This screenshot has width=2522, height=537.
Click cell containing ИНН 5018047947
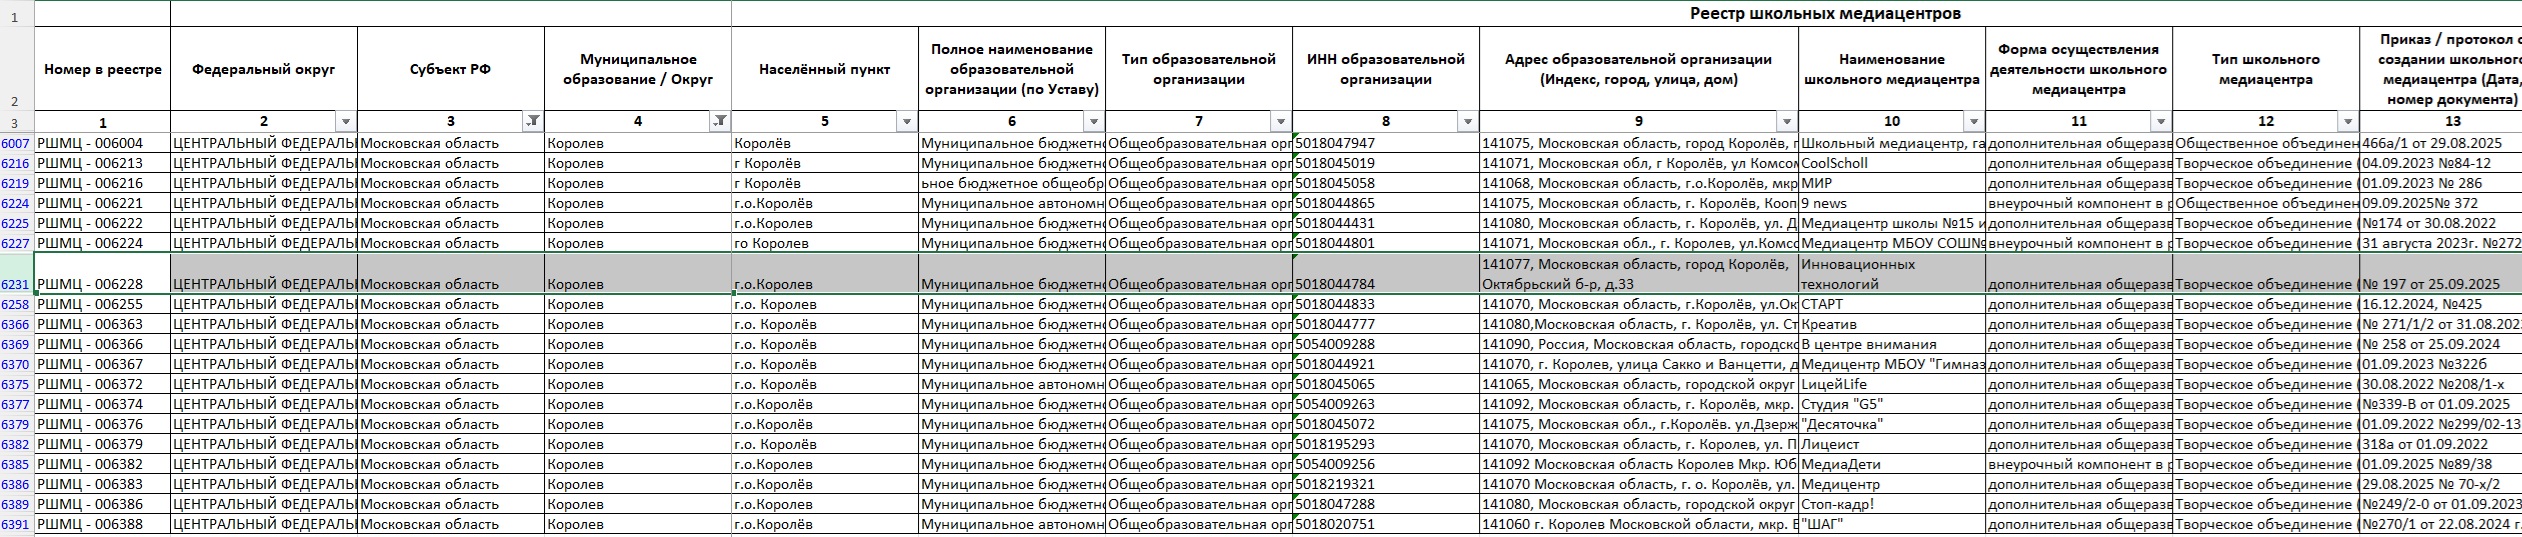(1384, 143)
